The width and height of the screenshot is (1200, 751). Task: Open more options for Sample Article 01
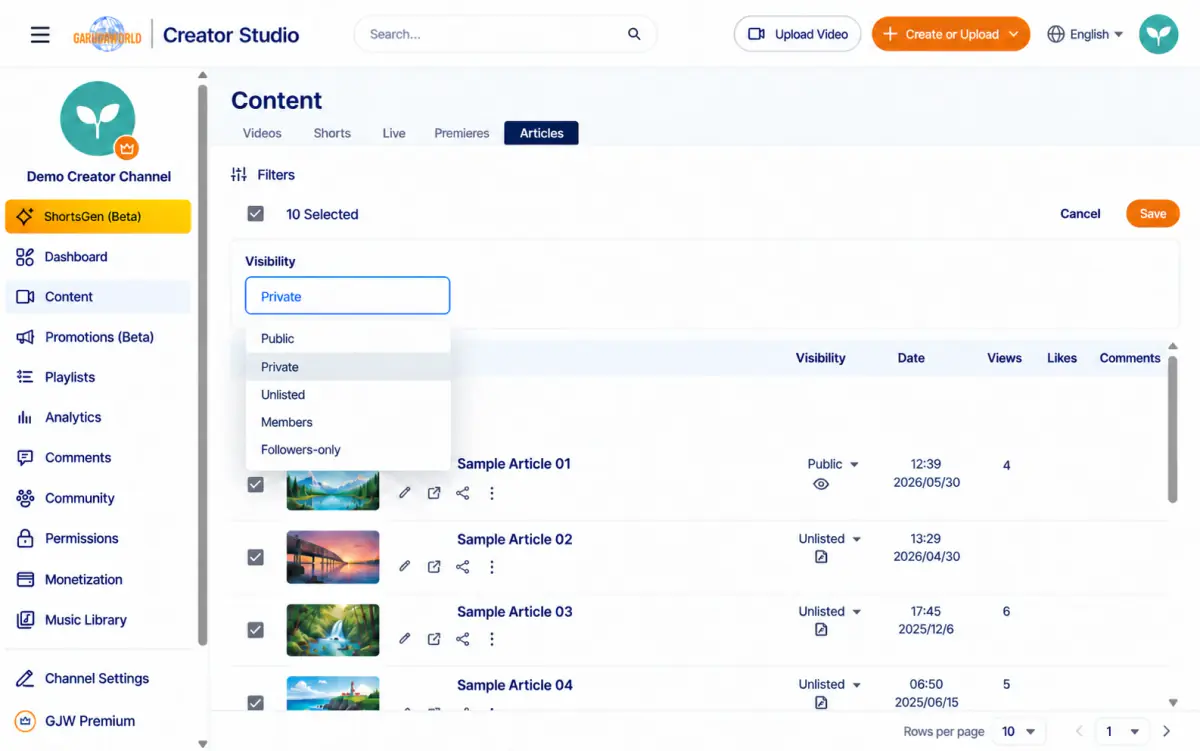(491, 493)
